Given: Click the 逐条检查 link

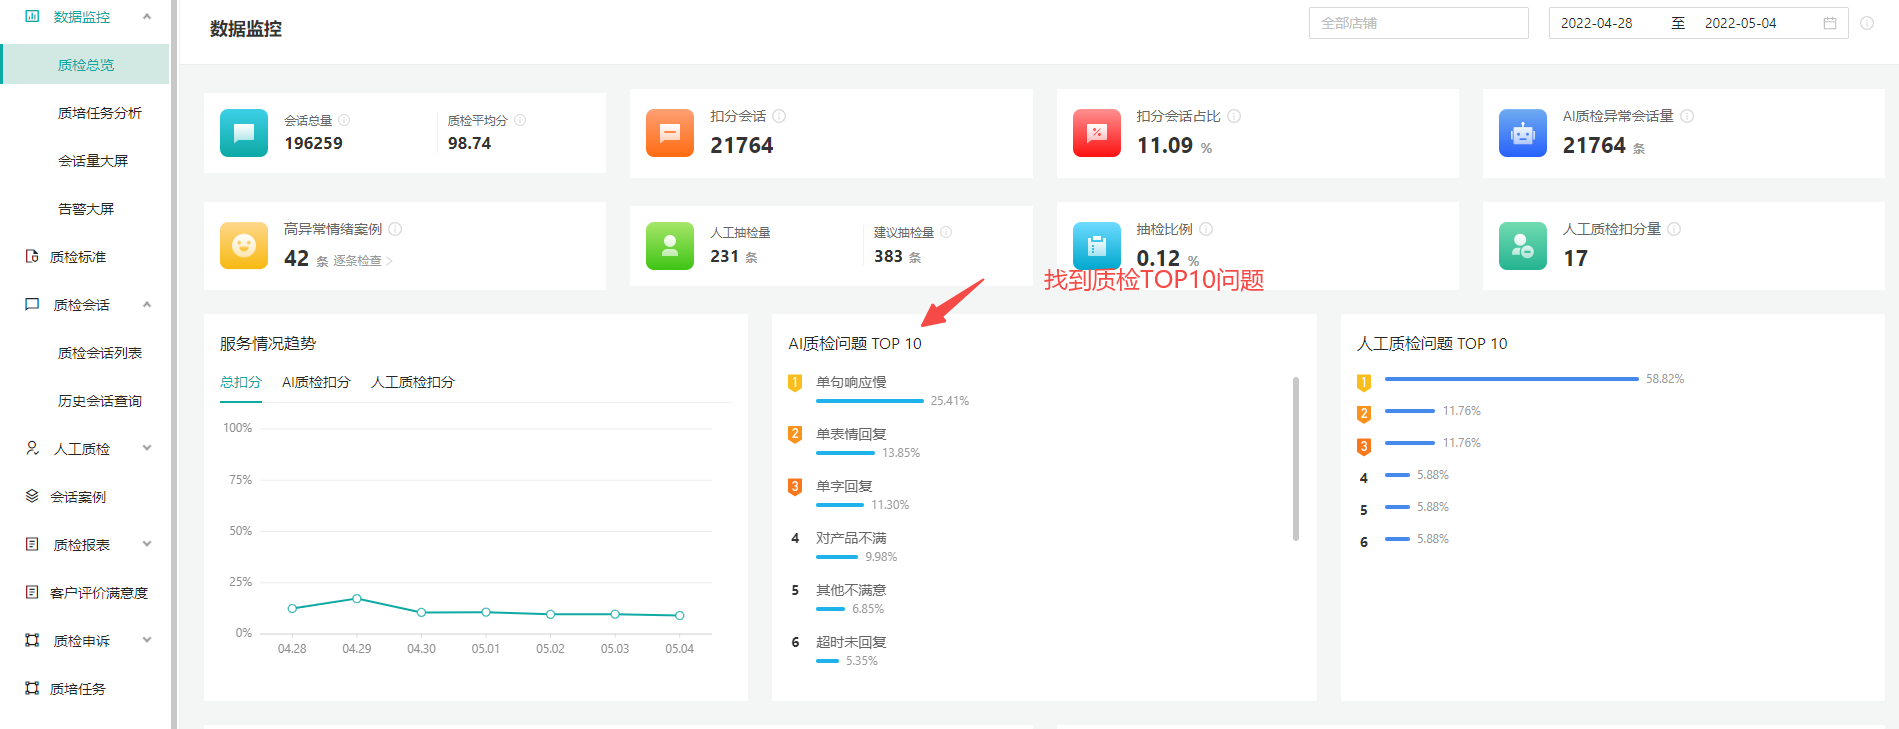Looking at the screenshot, I should (x=363, y=261).
